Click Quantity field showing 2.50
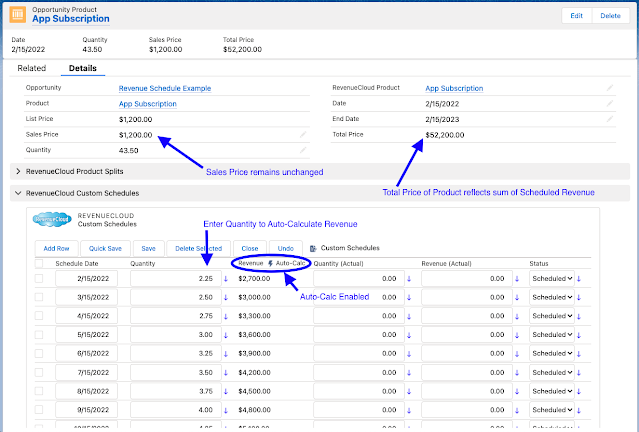The width and height of the screenshot is (639, 432). (x=176, y=298)
